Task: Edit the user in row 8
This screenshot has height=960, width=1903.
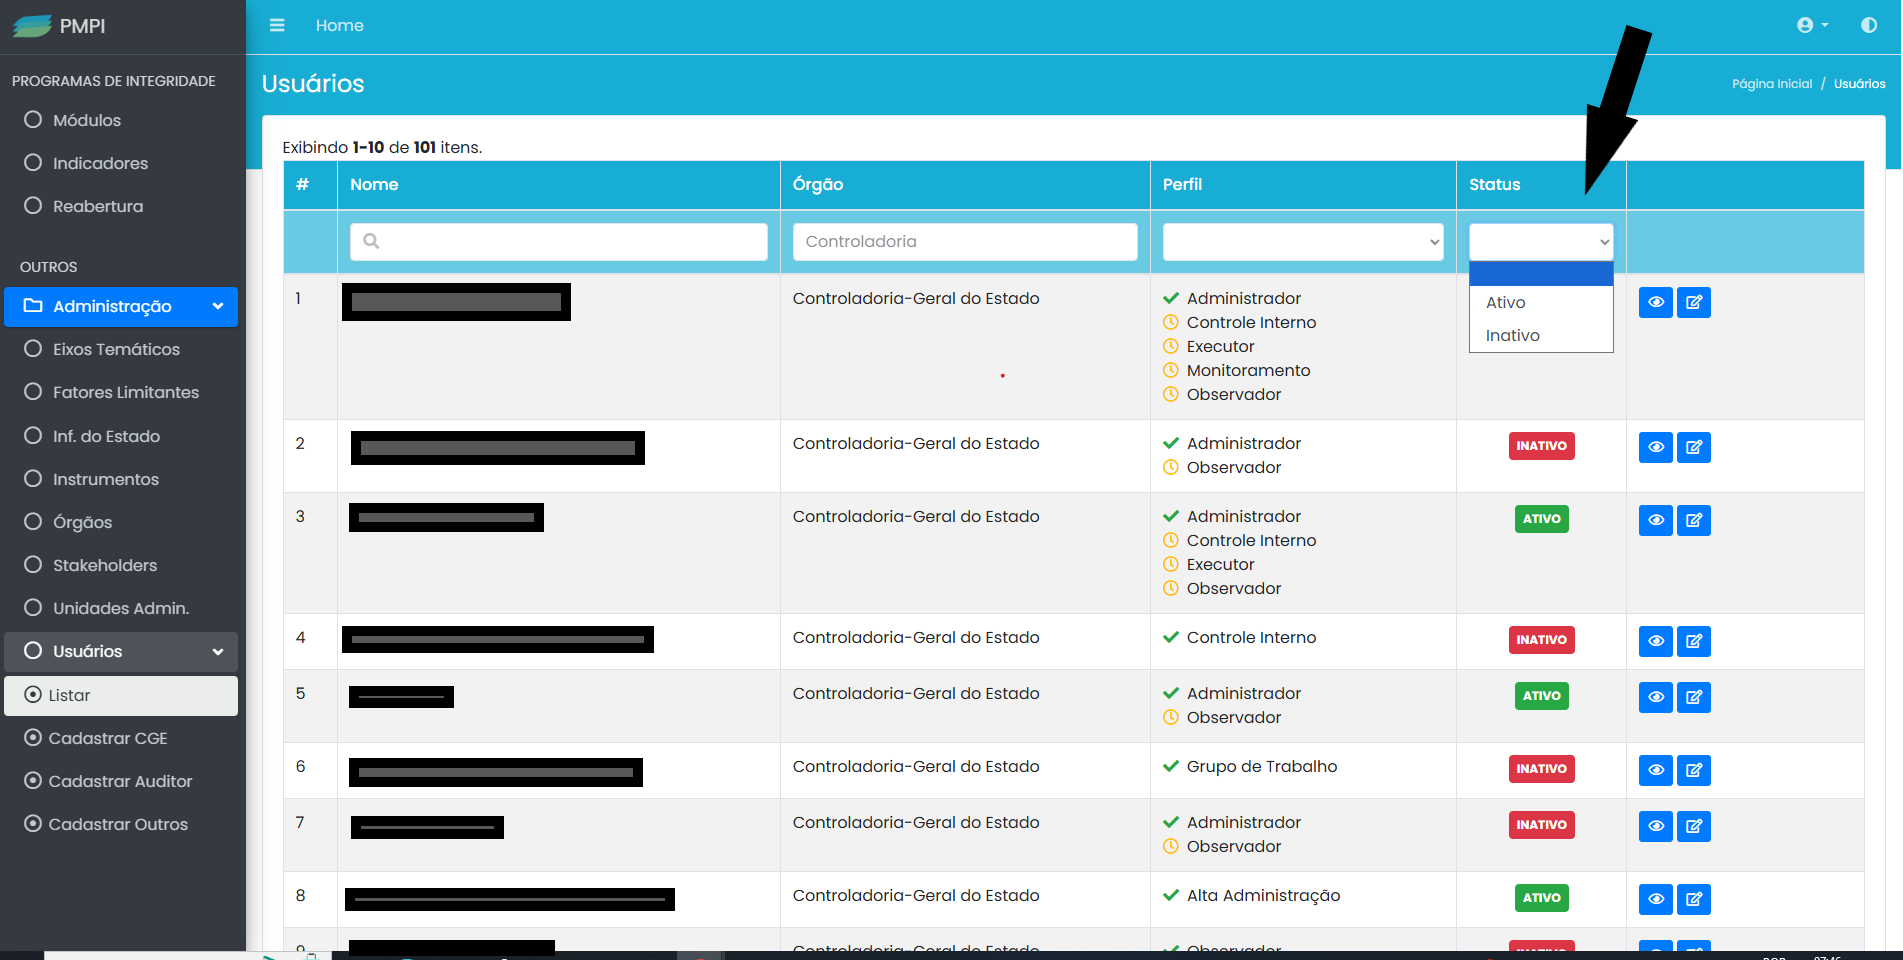Action: coord(1693,899)
